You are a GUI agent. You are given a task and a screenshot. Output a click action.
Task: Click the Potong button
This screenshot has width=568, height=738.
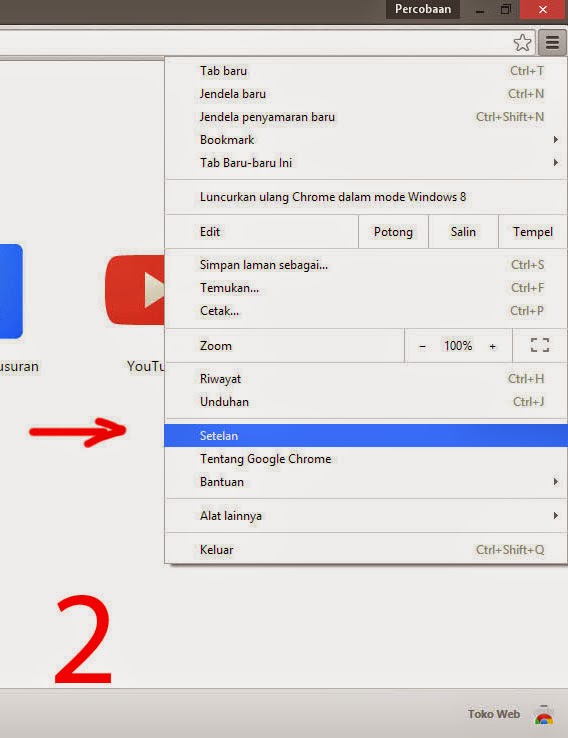pyautogui.click(x=393, y=232)
